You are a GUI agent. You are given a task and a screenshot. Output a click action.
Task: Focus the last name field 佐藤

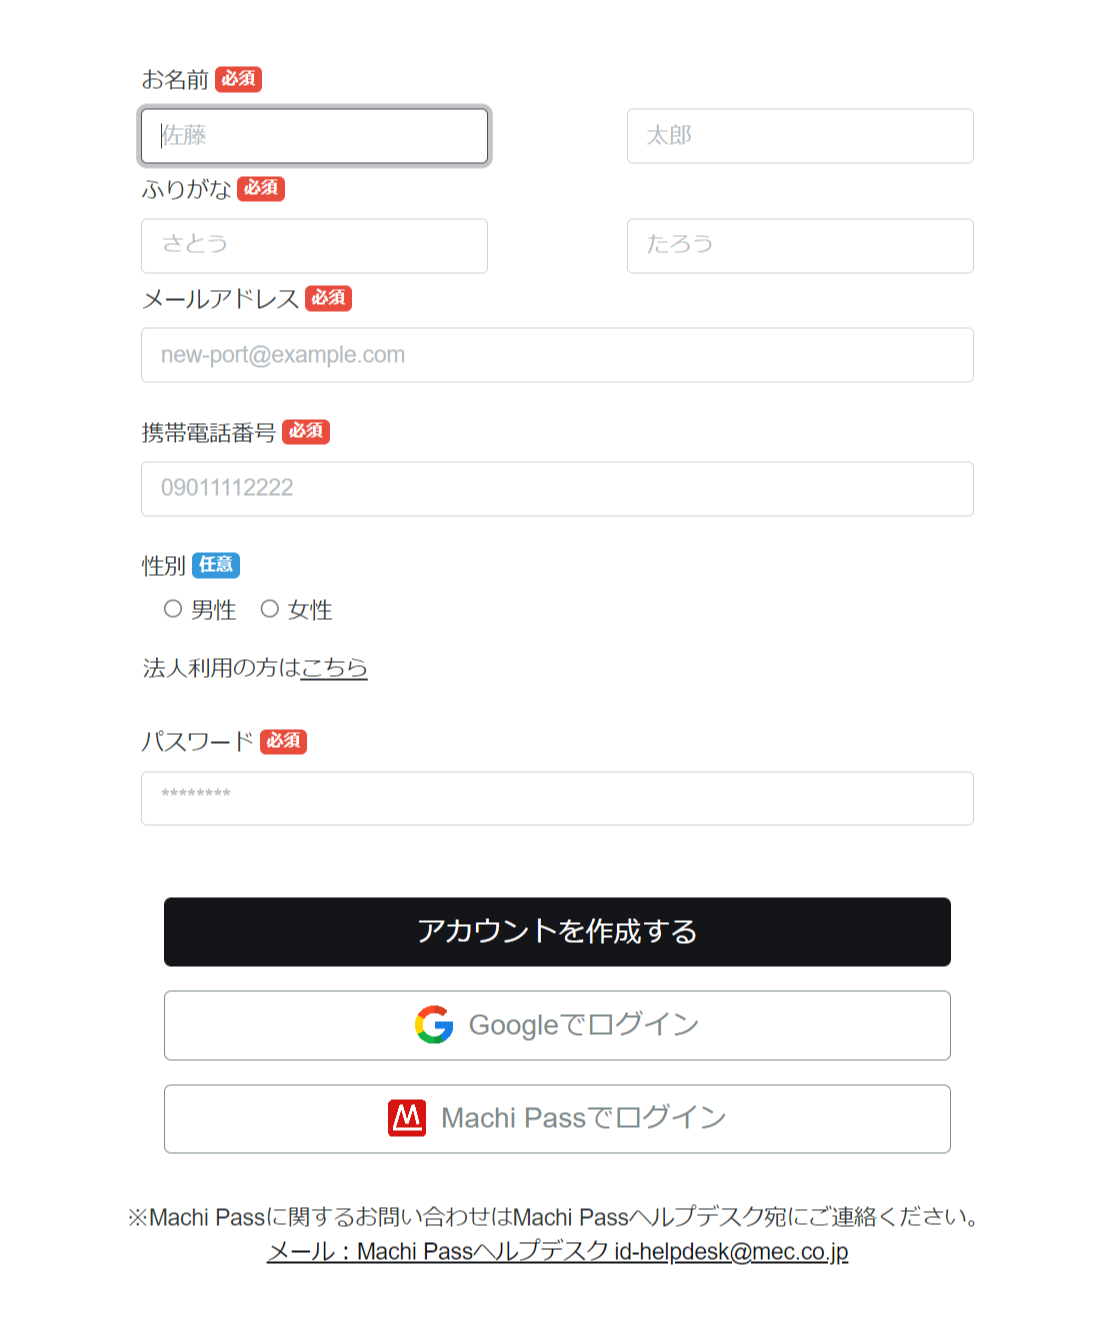tap(314, 136)
